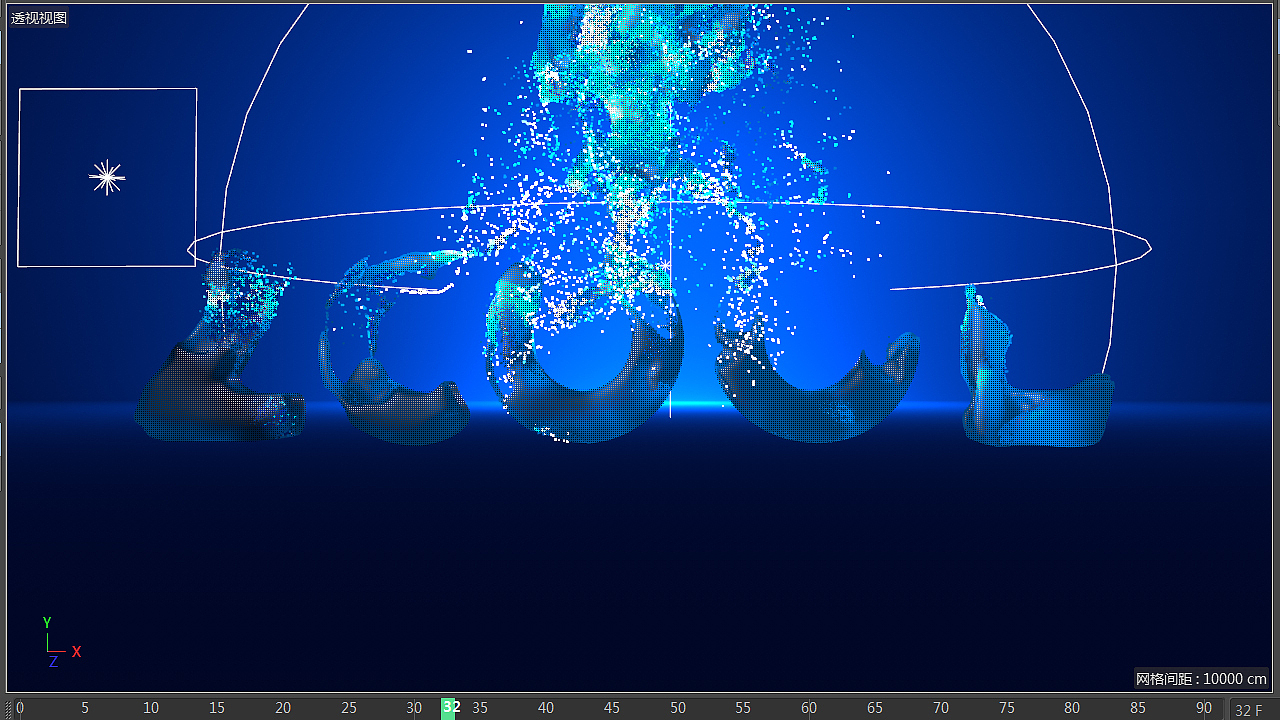Jump to frame 45 on timeline ruler
Screen dimensions: 1280x720
(612, 708)
